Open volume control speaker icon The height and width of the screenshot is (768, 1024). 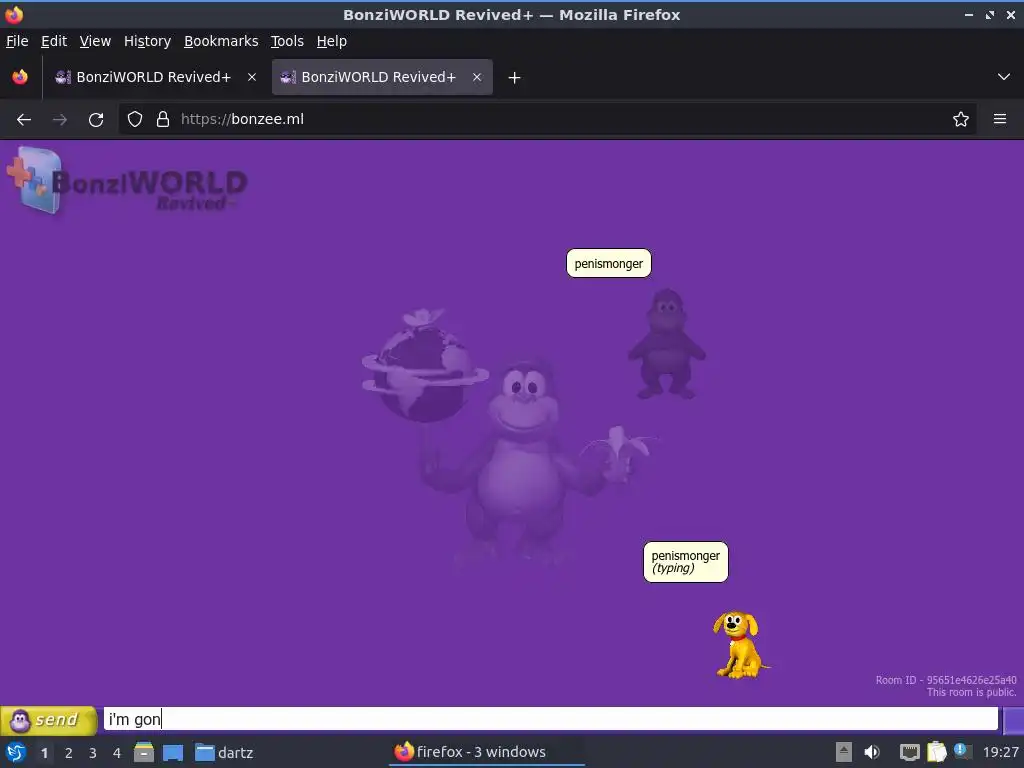872,752
